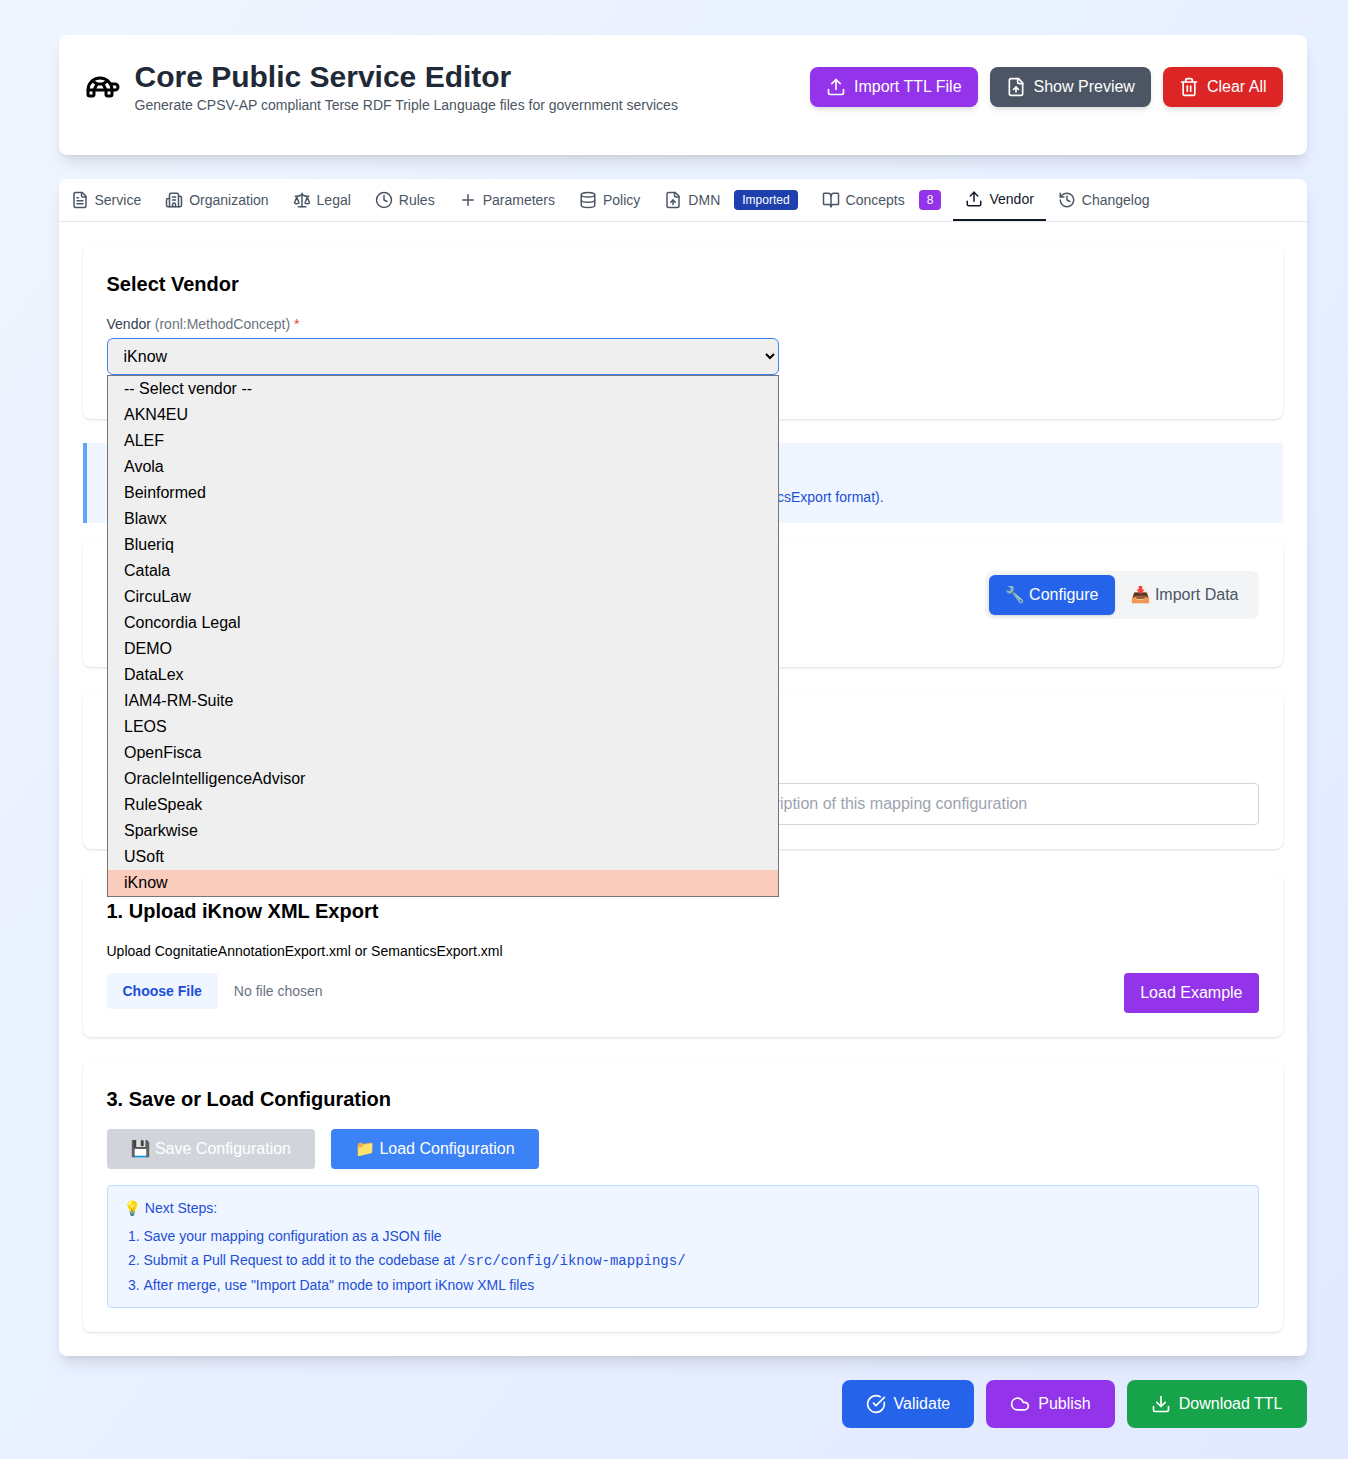Image resolution: width=1348 pixels, height=1459 pixels.
Task: Click the trash icon on Clear All
Action: coord(1190,87)
